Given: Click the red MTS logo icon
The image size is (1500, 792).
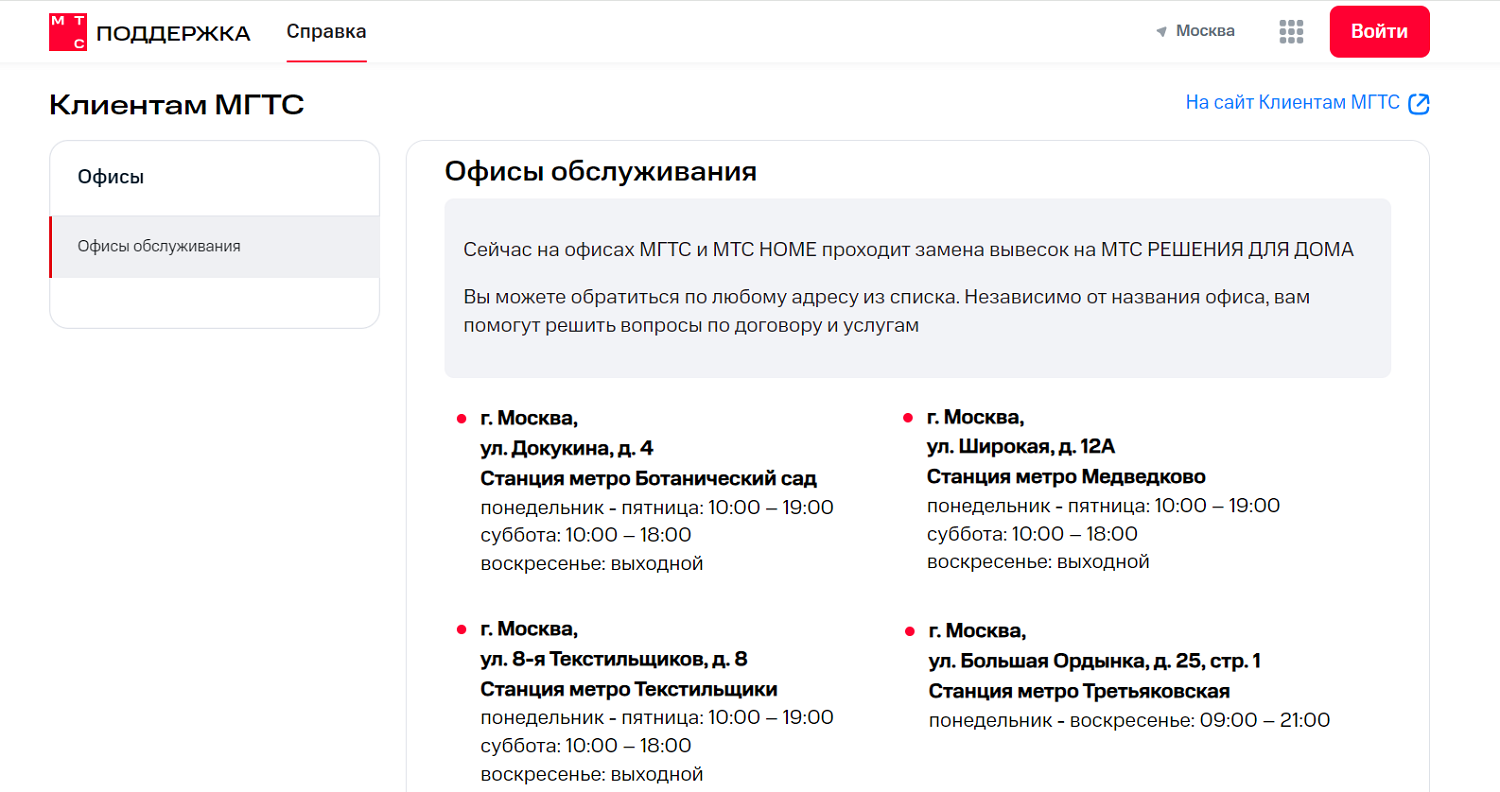Looking at the screenshot, I should pos(68,32).
